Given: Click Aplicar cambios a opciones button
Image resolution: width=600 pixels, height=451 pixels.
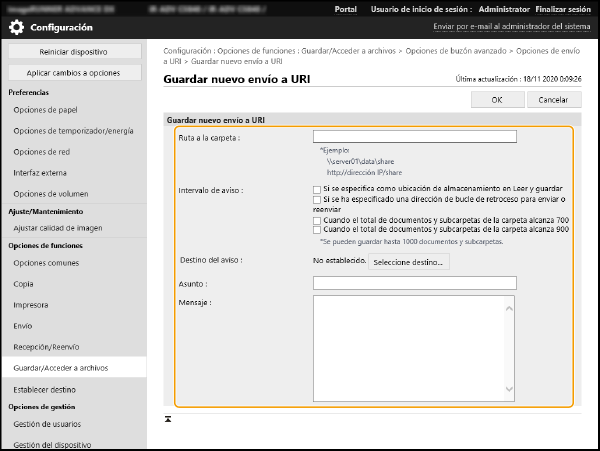Looking at the screenshot, I should (73, 73).
